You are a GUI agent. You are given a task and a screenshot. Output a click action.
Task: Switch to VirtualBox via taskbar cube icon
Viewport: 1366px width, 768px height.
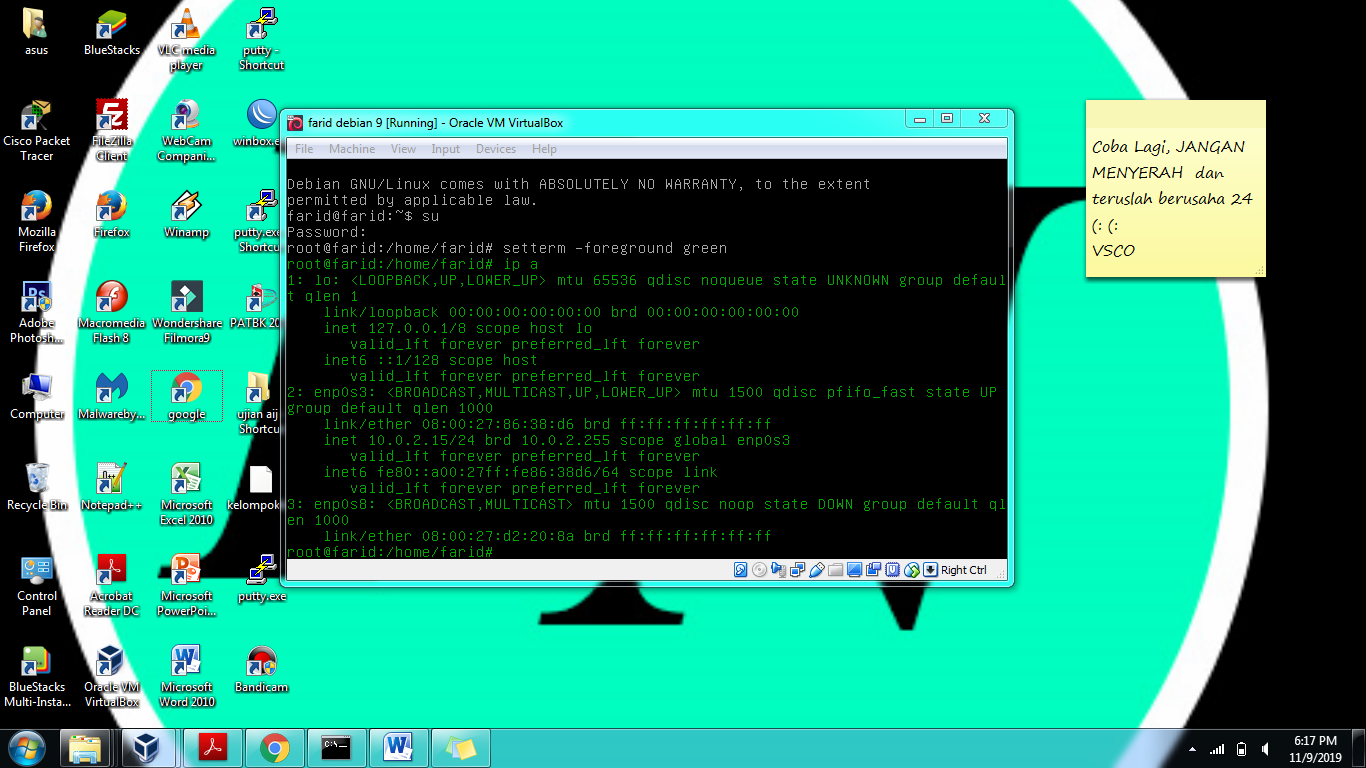147,747
